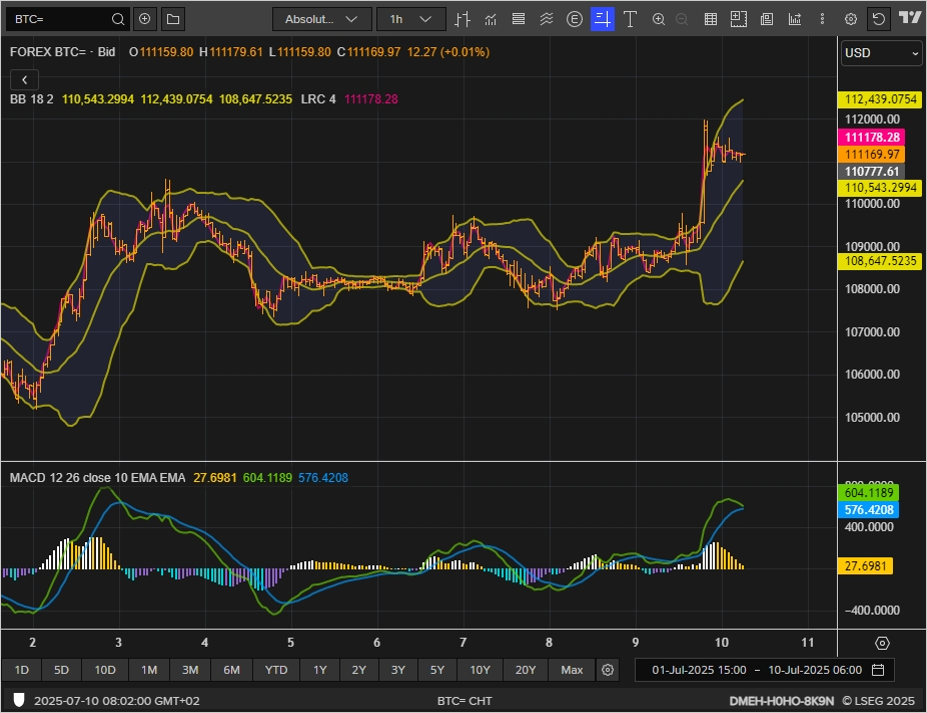Add a symbol with the plus button
Screen dimensions: 927x713
144,20
